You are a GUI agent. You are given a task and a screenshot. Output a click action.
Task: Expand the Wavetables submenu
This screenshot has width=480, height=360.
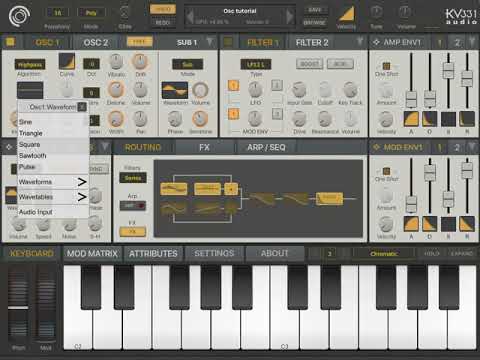[53, 197]
